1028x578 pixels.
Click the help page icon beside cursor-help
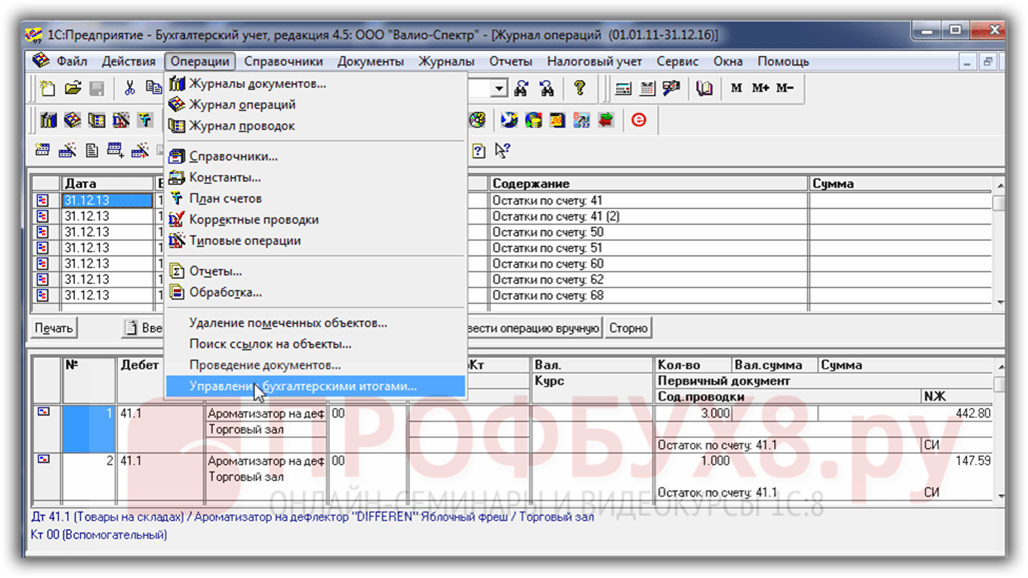tap(479, 151)
